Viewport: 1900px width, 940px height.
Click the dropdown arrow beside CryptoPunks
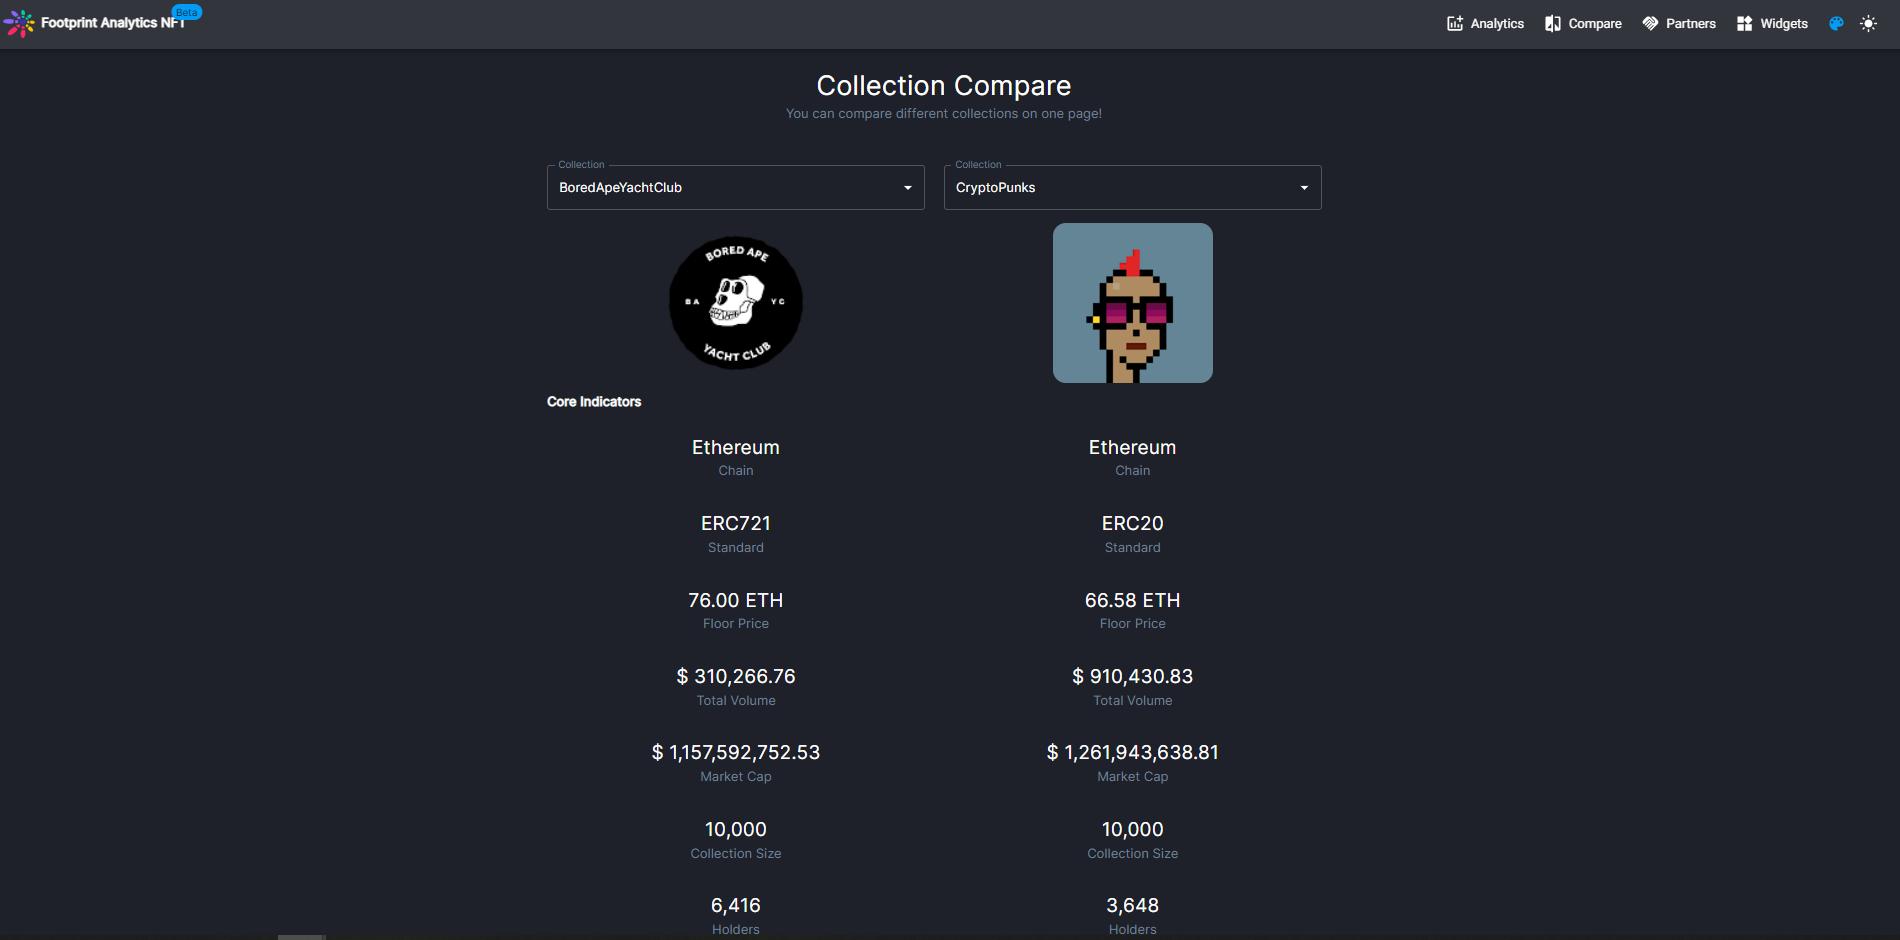1304,188
